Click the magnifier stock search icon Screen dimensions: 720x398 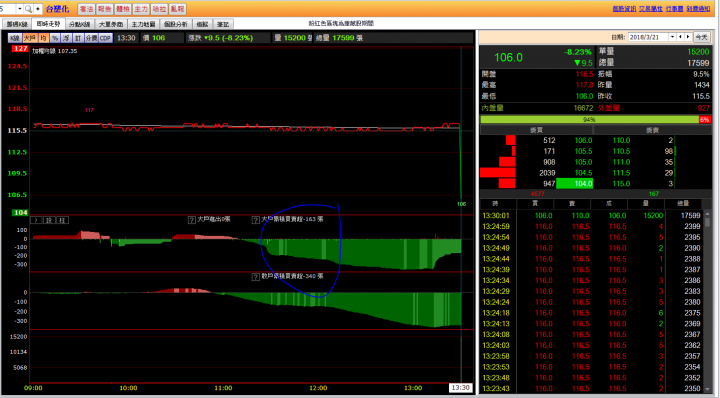click(28, 9)
